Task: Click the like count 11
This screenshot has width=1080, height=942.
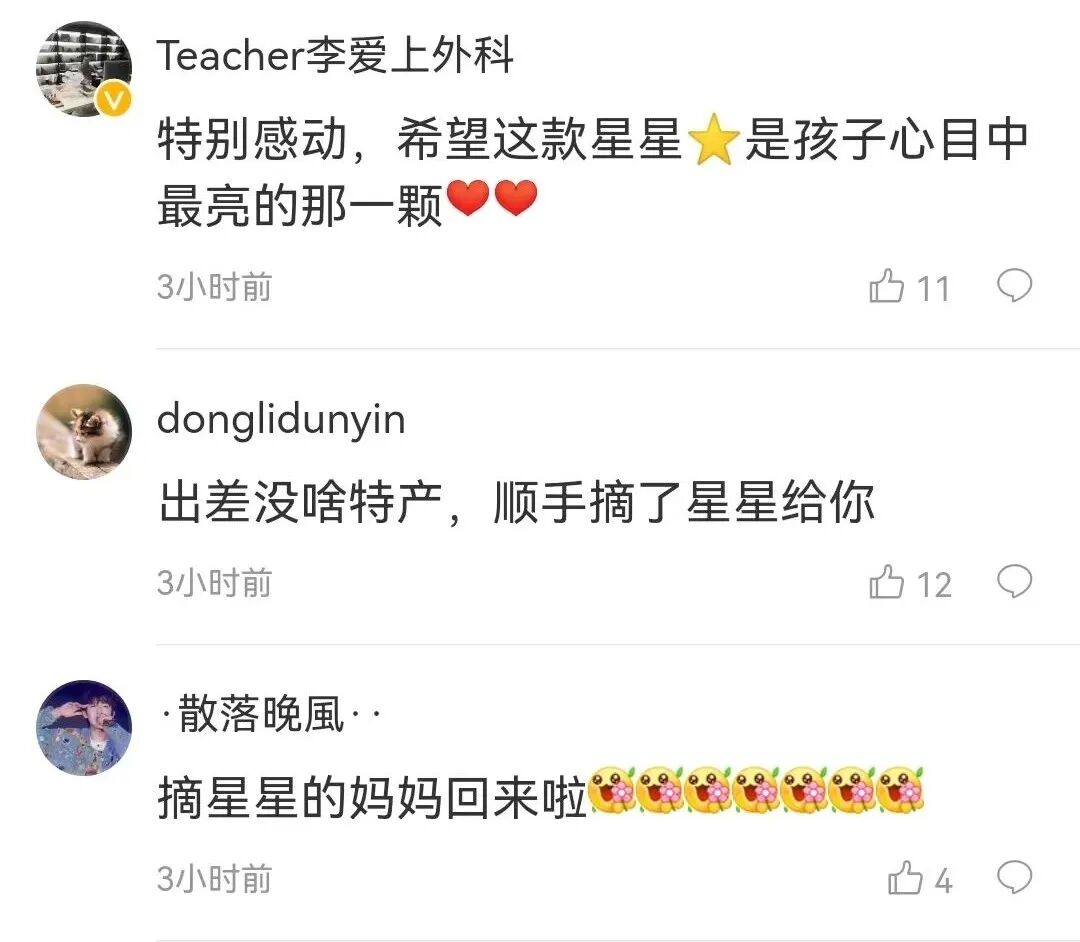Action: click(933, 289)
